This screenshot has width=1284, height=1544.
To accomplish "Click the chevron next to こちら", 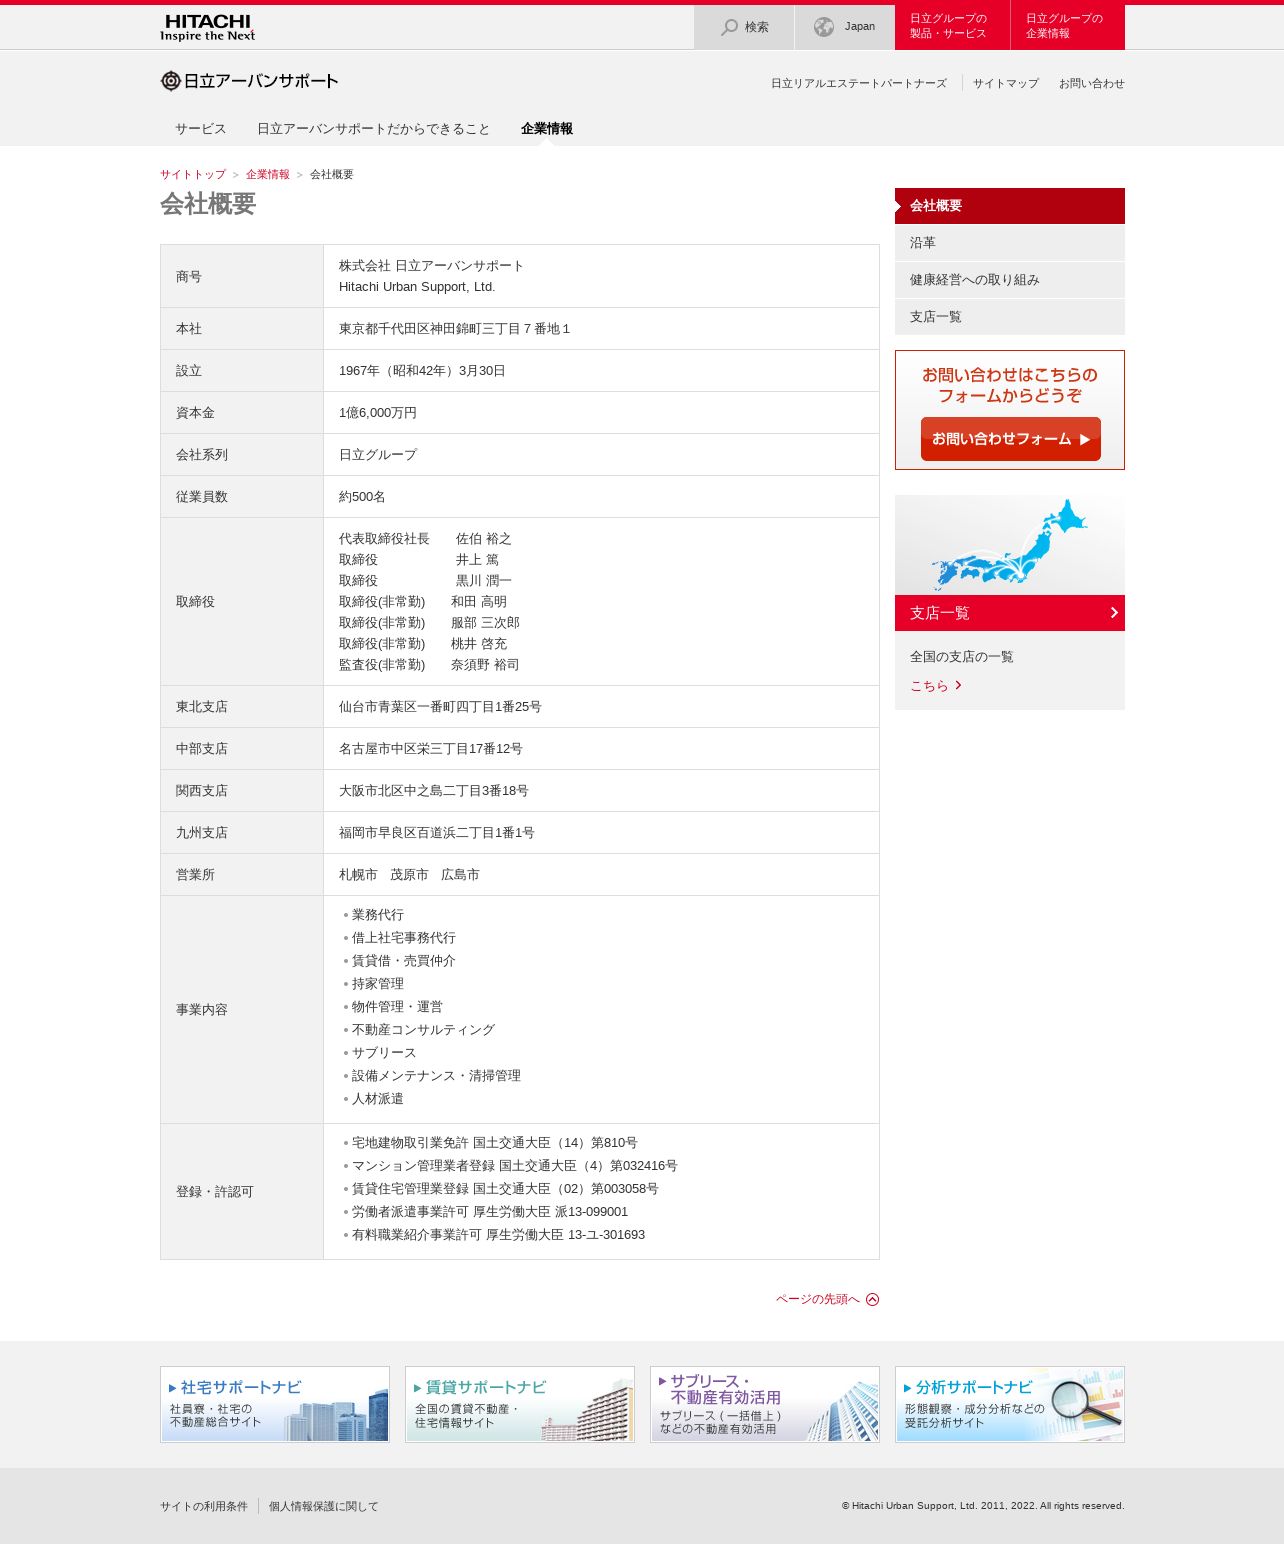I will [958, 685].
